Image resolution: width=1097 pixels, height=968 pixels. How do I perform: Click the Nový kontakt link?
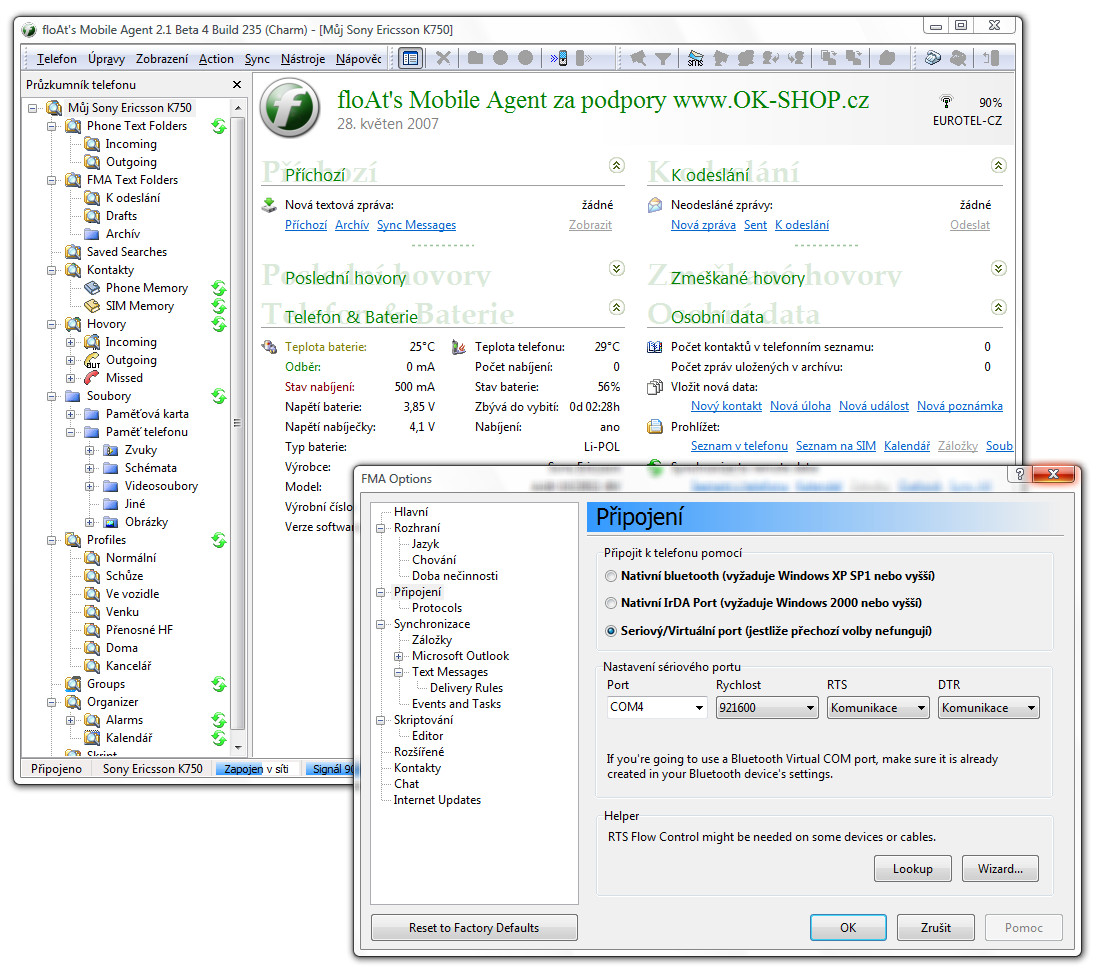coord(726,406)
